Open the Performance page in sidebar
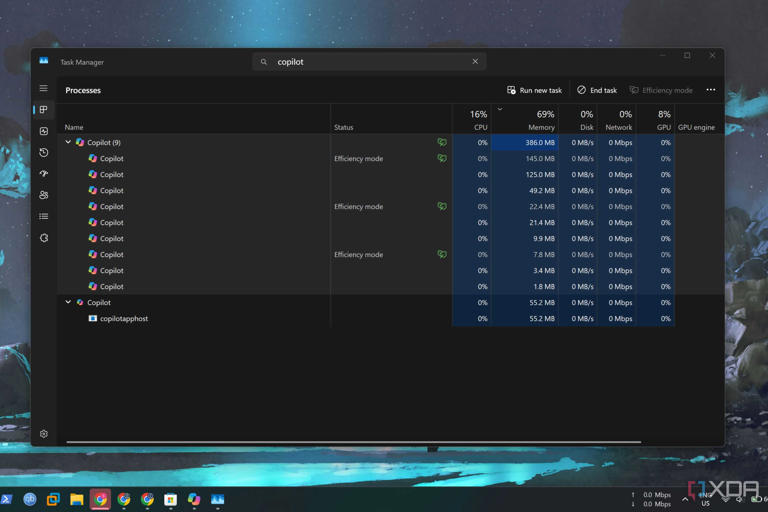The height and width of the screenshot is (512, 768). coord(44,131)
